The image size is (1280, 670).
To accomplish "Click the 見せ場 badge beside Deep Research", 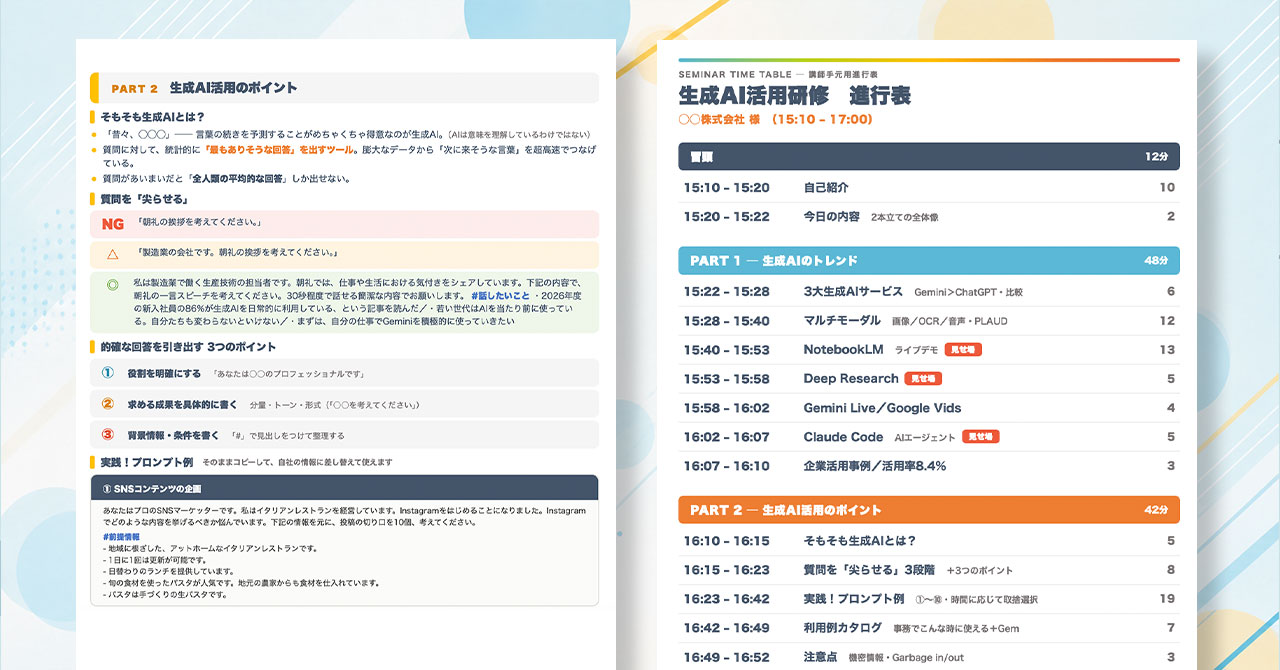I will coord(923,379).
